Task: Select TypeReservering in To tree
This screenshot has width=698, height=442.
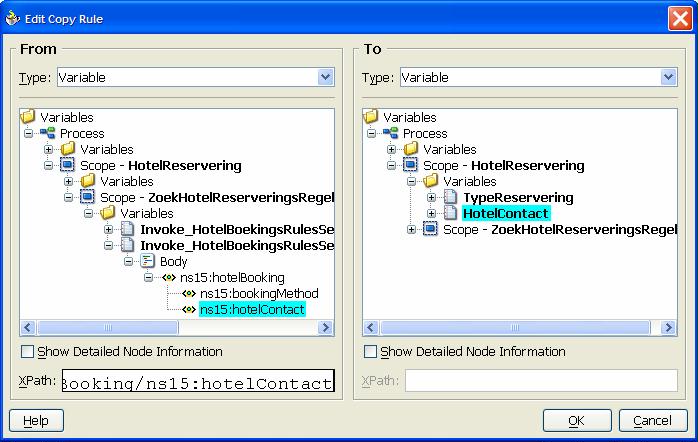Action: tap(518, 197)
